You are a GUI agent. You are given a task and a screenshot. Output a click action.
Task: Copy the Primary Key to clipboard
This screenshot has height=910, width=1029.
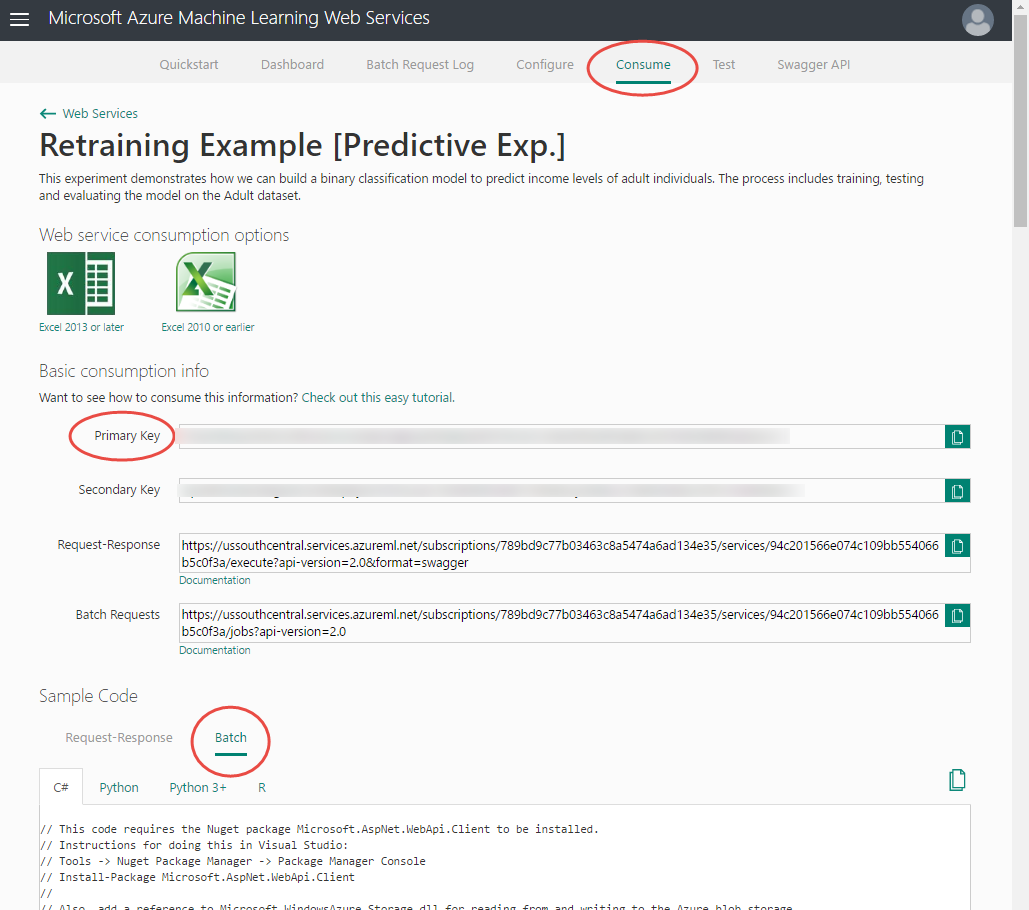[957, 437]
